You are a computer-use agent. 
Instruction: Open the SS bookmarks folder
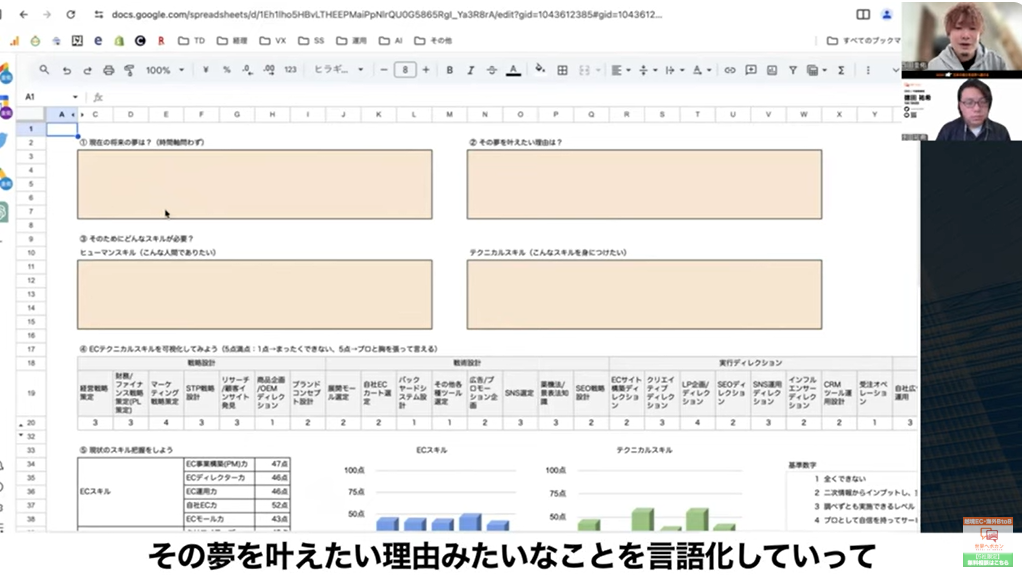(x=311, y=40)
